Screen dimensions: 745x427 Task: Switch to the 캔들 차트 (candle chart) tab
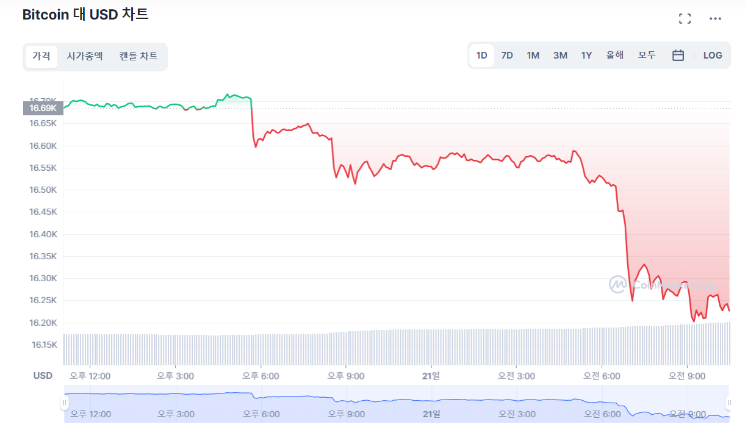point(138,56)
